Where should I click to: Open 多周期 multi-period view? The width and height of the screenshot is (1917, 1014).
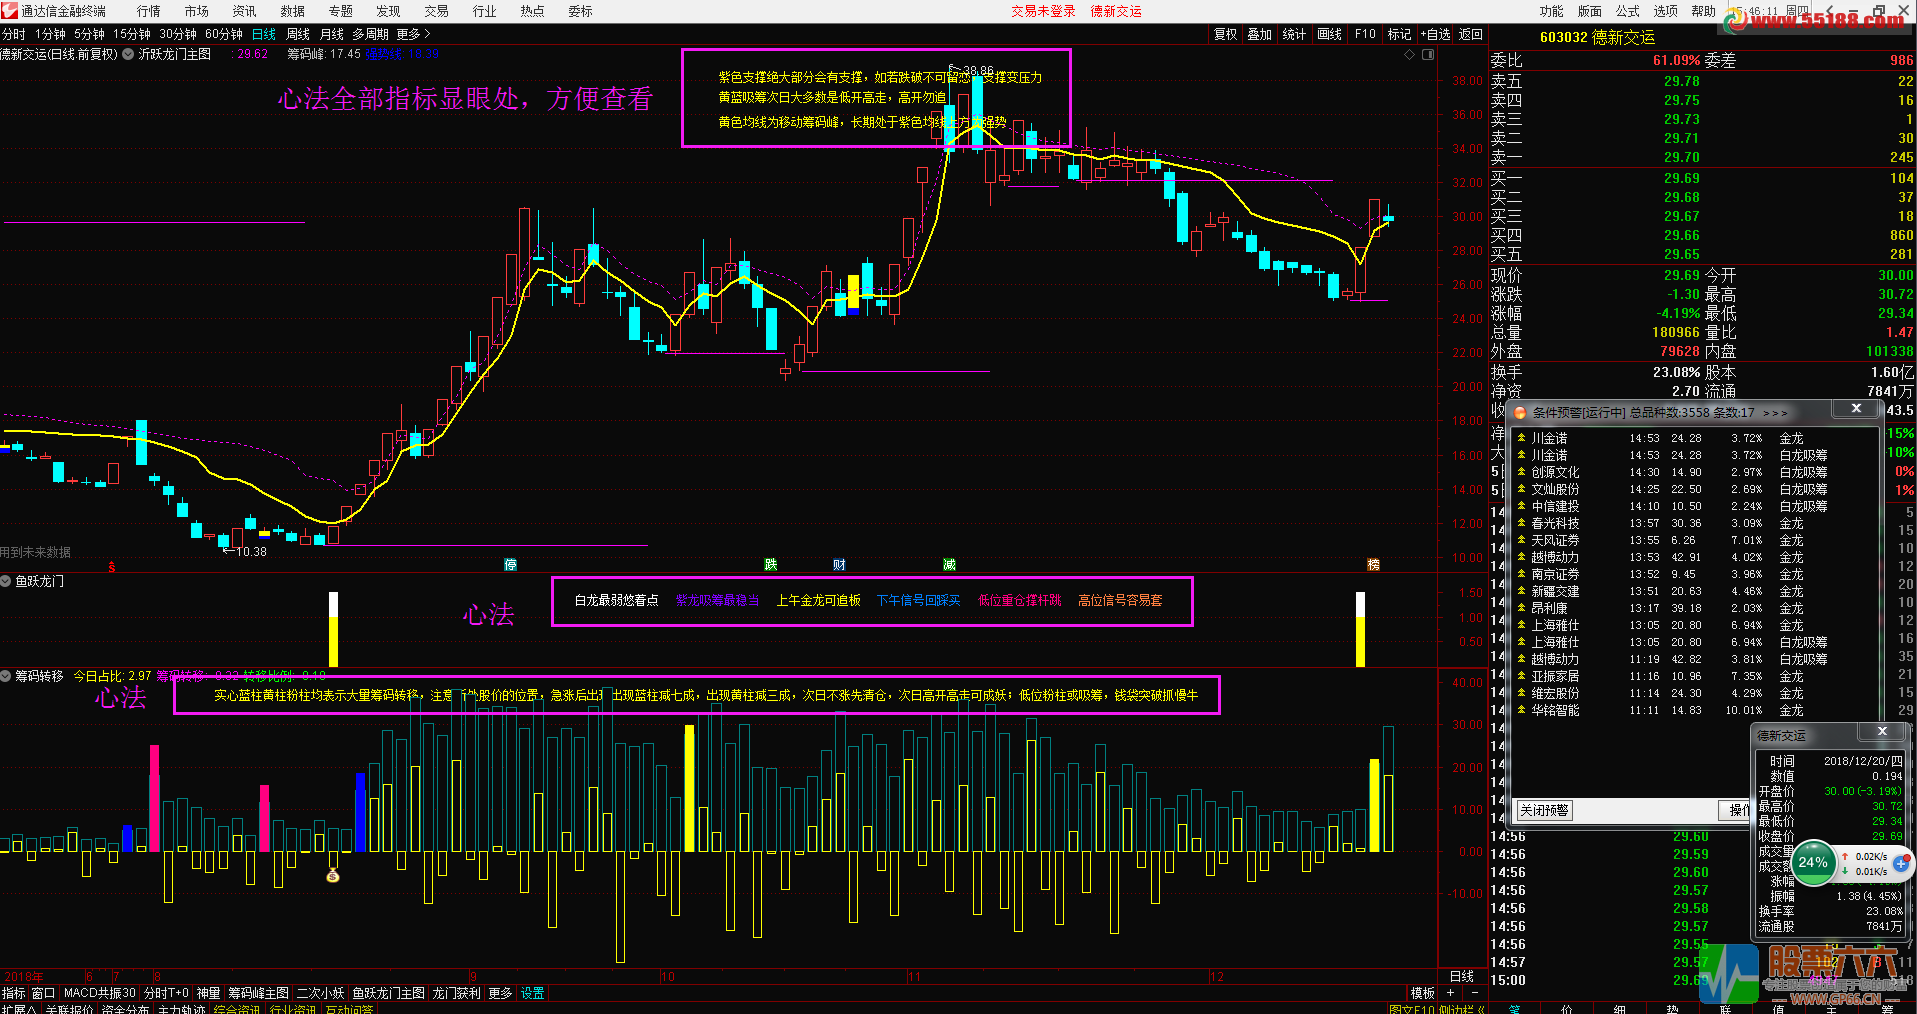[370, 34]
